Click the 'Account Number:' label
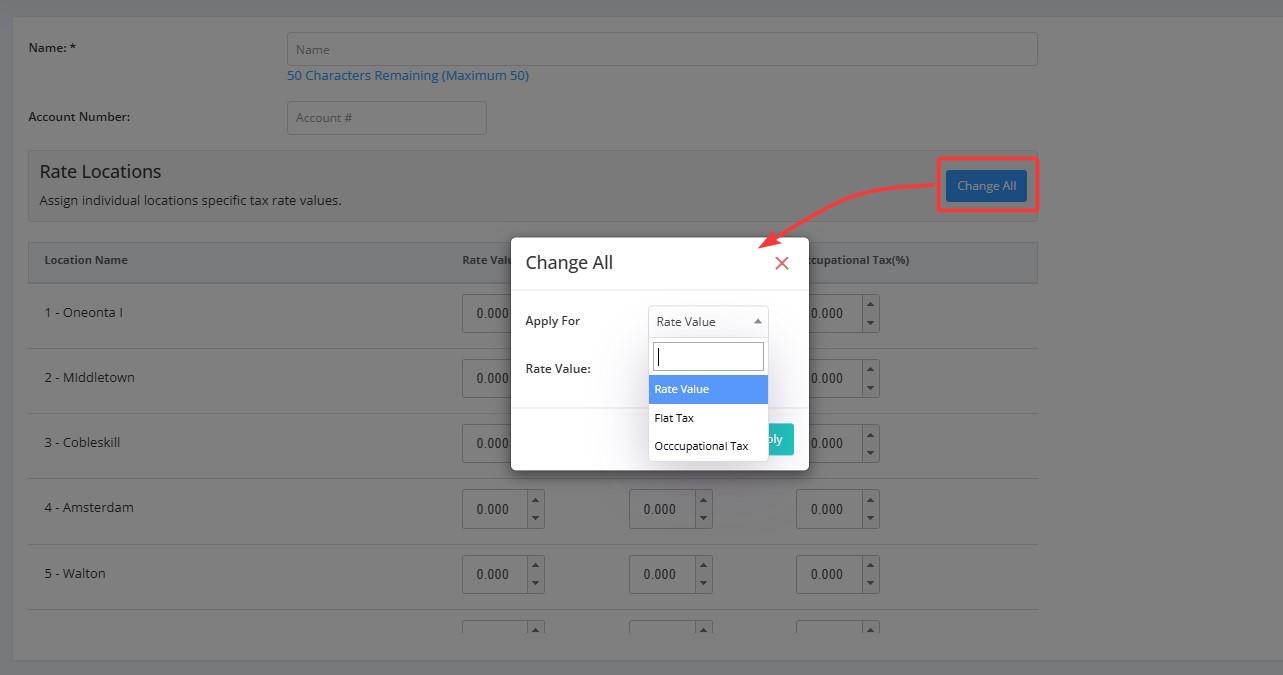The width and height of the screenshot is (1283, 675). click(79, 117)
